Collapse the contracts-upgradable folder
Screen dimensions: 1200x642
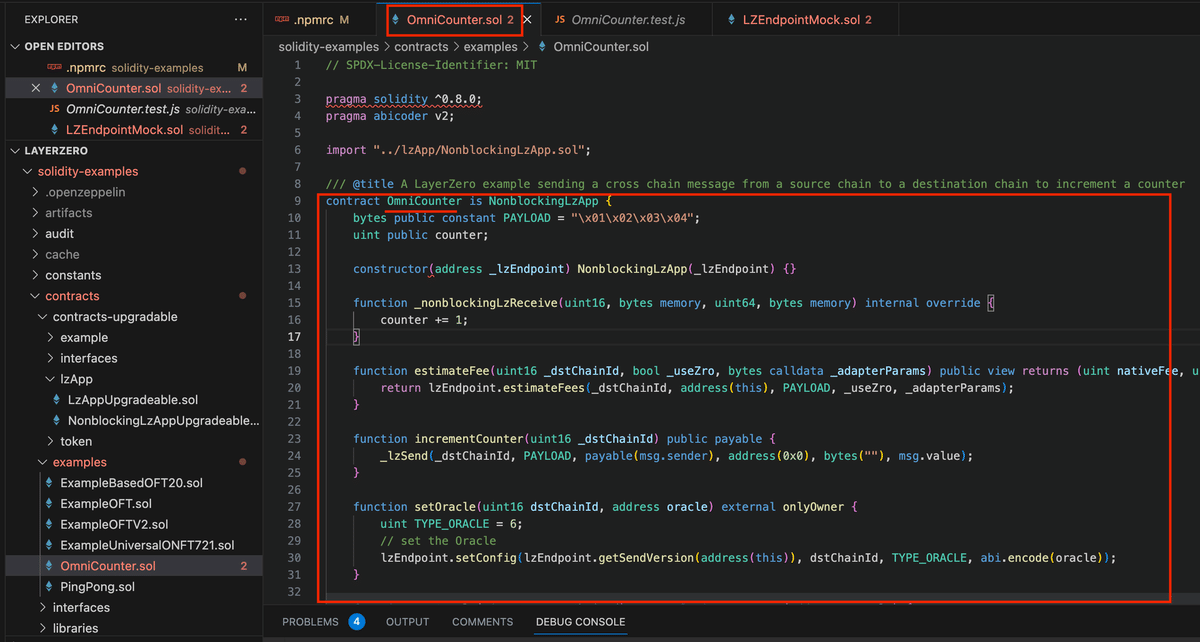pyautogui.click(x=115, y=317)
